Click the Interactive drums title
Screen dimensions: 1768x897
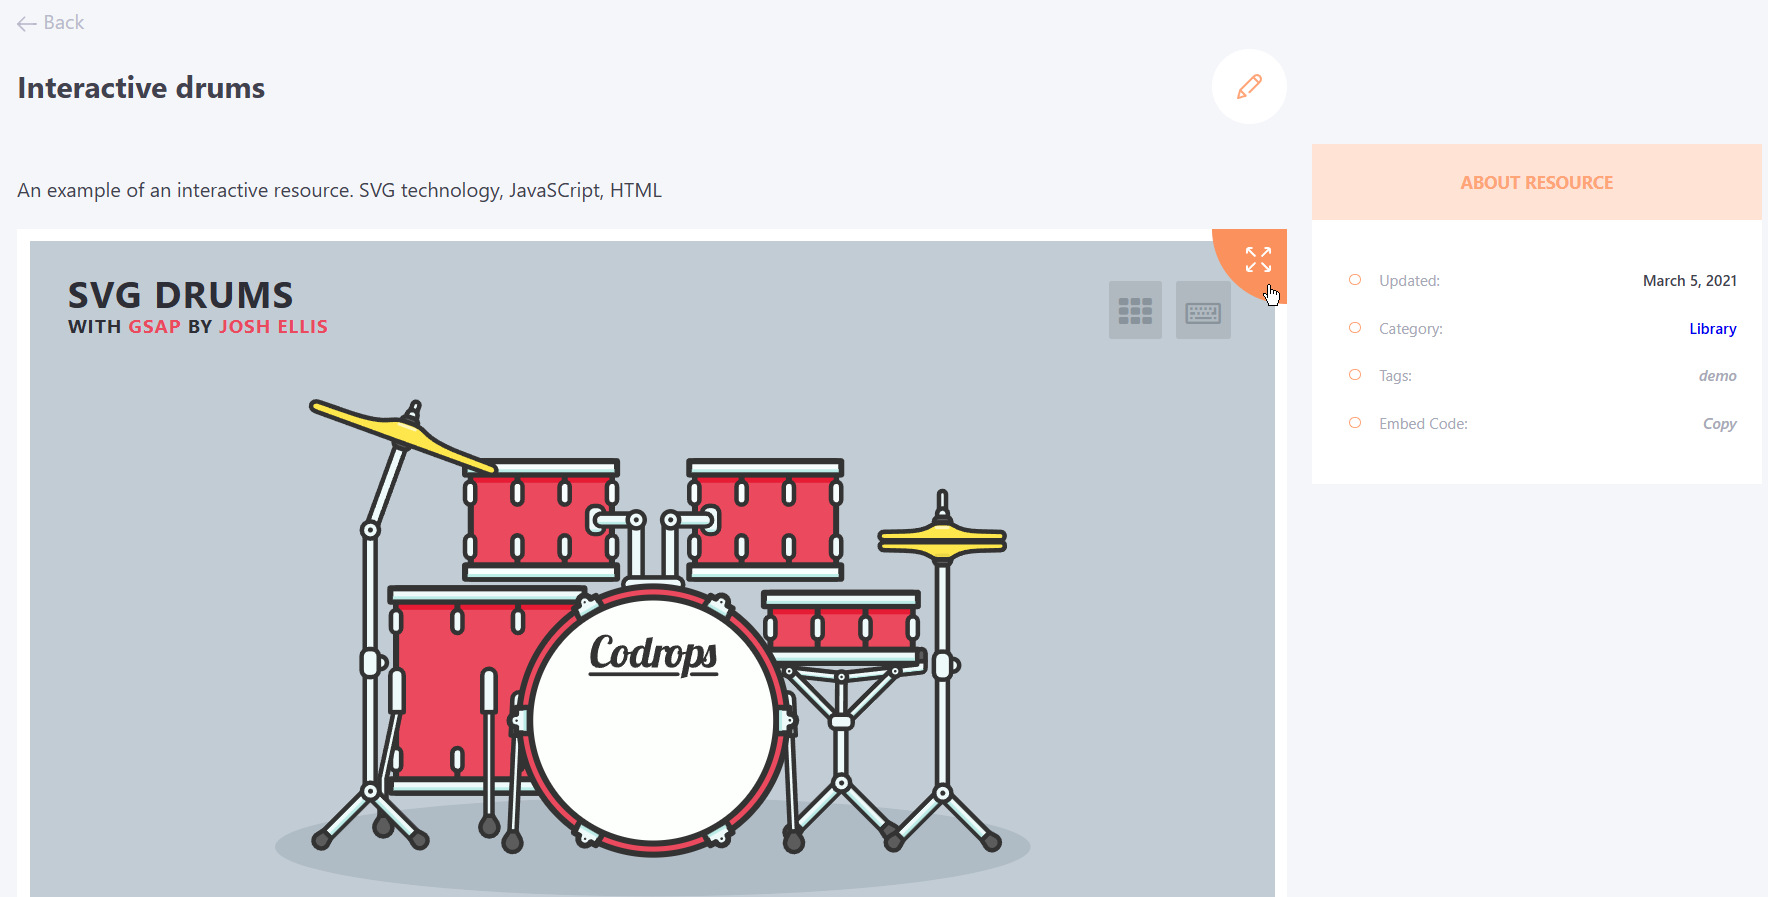pyautogui.click(x=141, y=88)
